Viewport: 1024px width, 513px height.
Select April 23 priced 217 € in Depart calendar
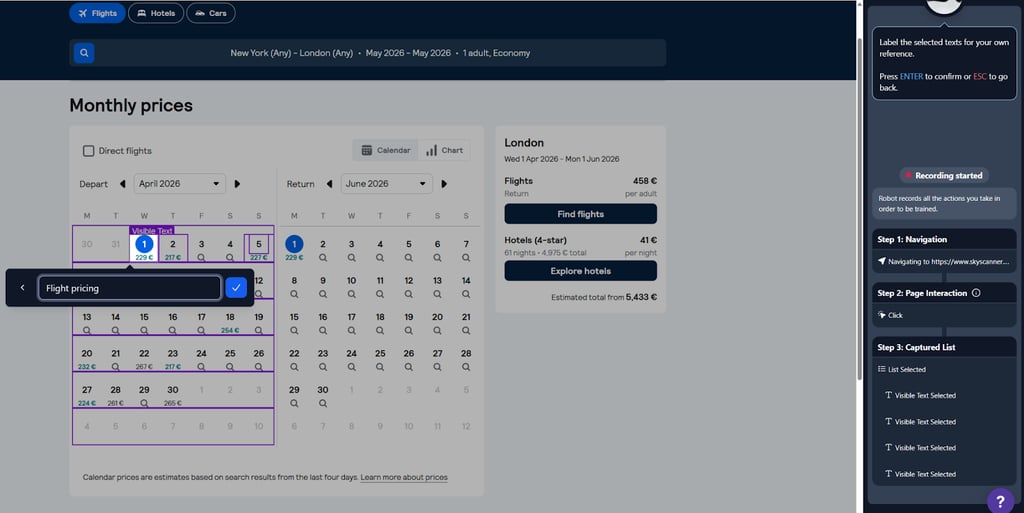pyautogui.click(x=172, y=360)
